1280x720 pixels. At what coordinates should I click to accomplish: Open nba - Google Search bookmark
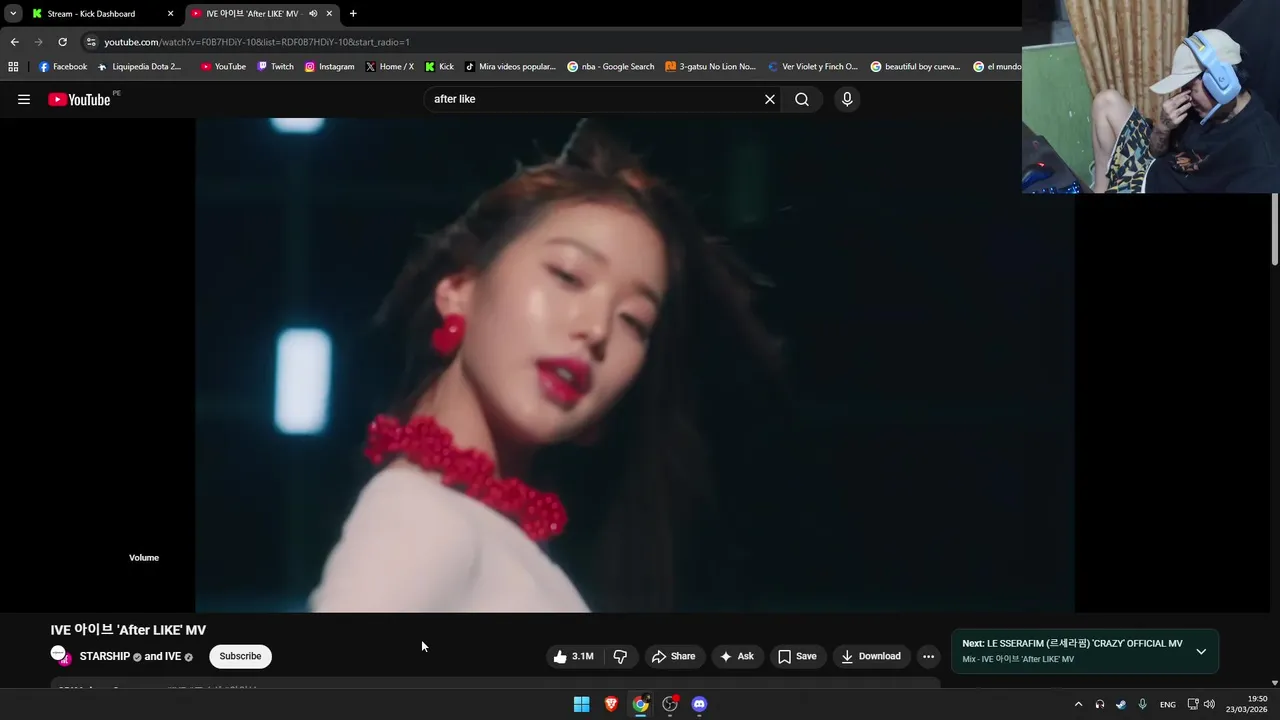coord(611,67)
